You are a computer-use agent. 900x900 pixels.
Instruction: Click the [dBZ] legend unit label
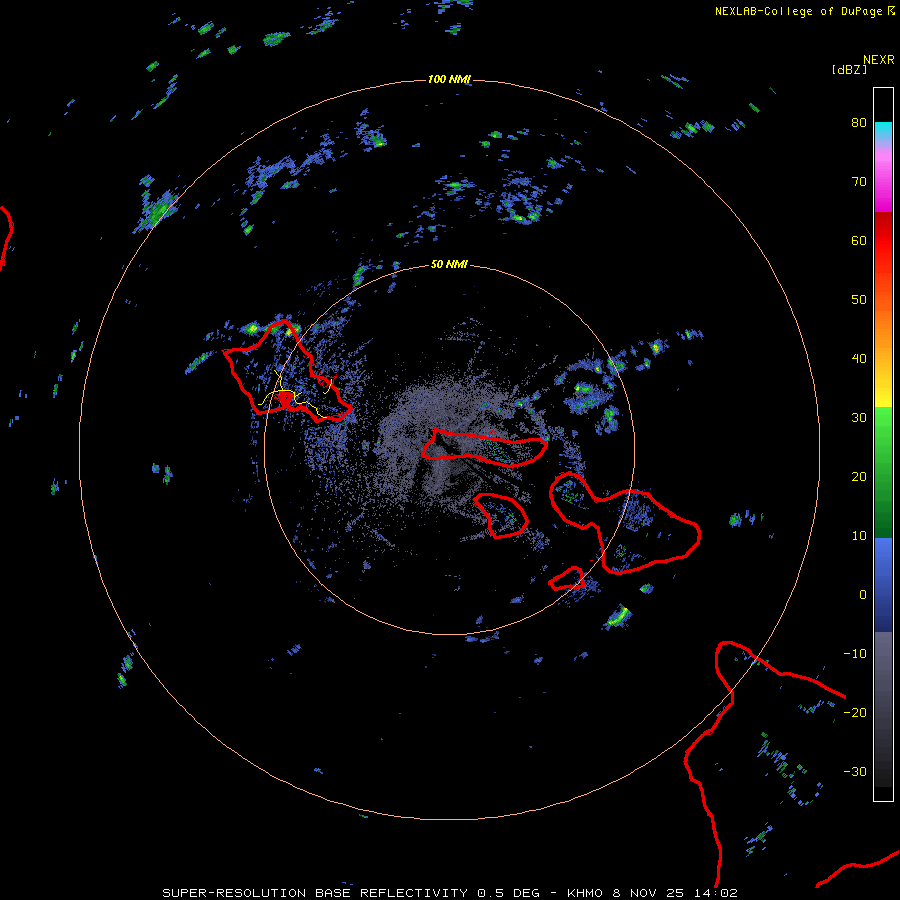tap(849, 69)
